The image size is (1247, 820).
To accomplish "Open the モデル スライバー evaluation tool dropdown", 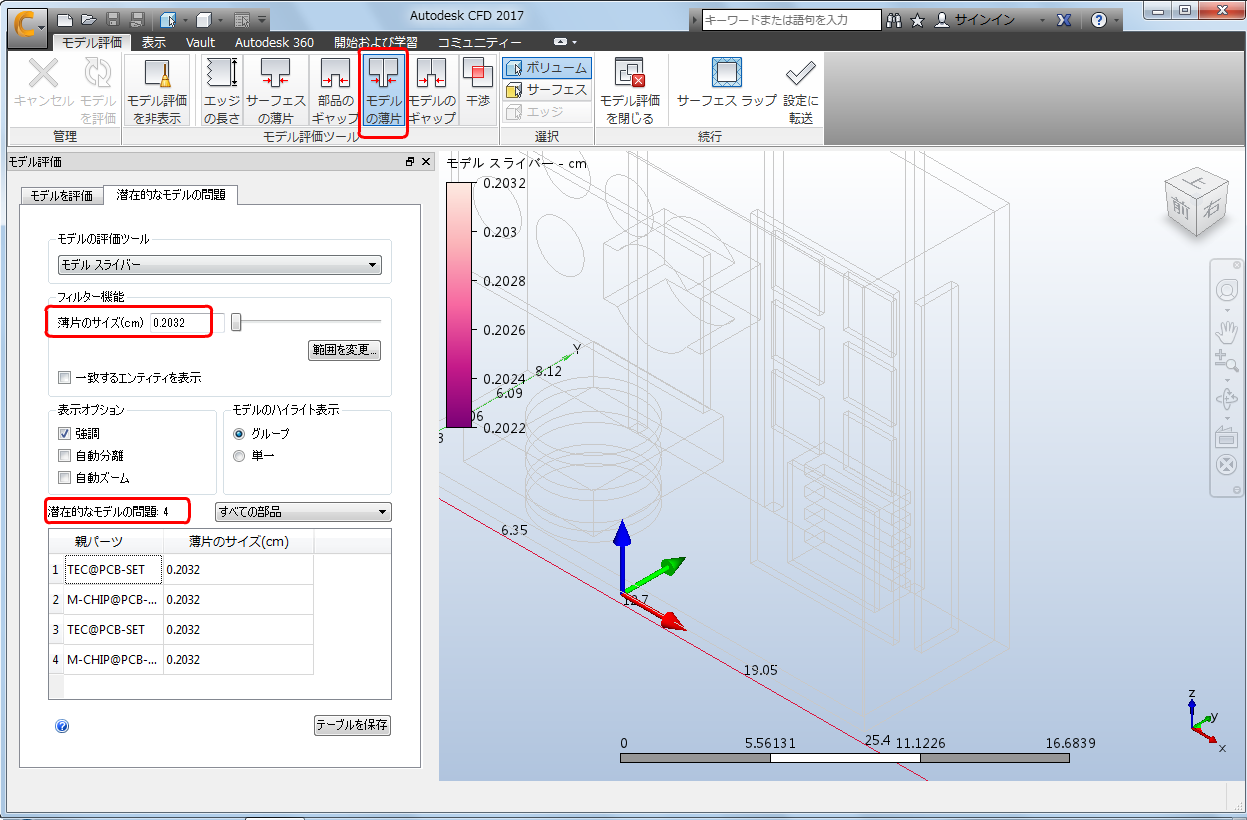I will click(219, 265).
